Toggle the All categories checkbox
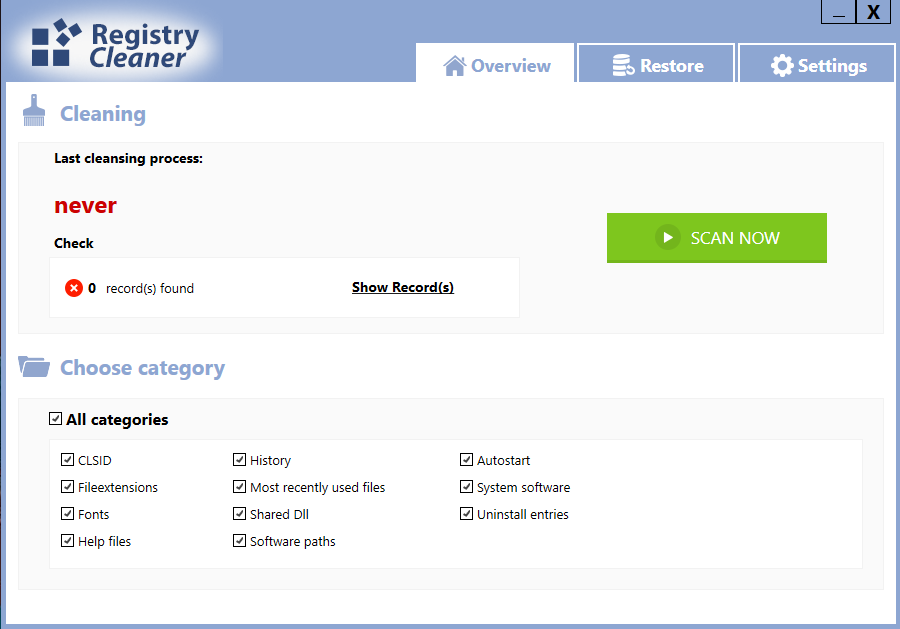Screen dimensions: 900x629 coord(55,418)
